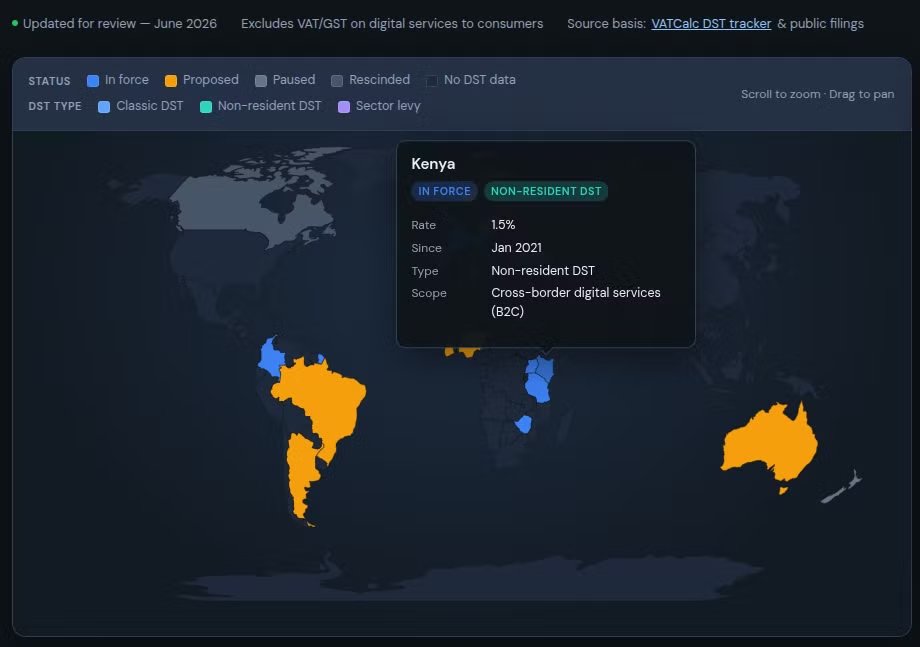The width and height of the screenshot is (920, 647).
Task: Click the Excludes VAT/GST note text
Action: coord(392,23)
